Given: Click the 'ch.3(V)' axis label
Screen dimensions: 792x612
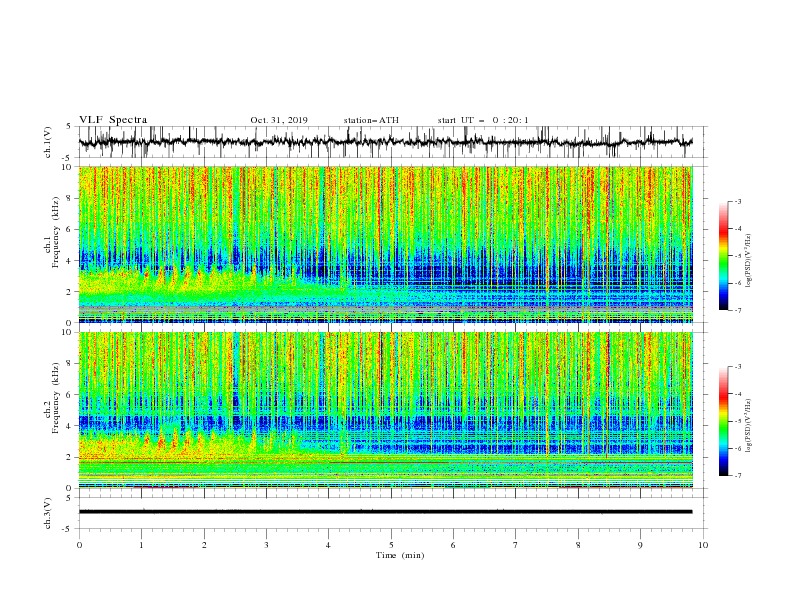Looking at the screenshot, I should click(x=48, y=513).
